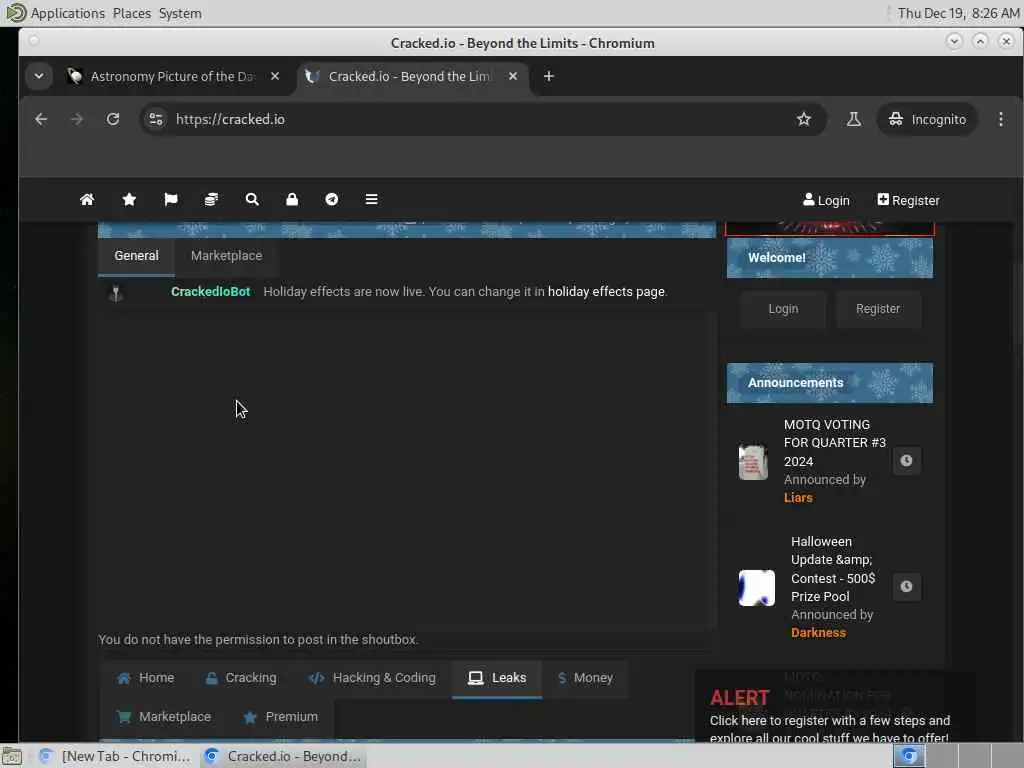The height and width of the screenshot is (768, 1024).
Task: Open the Marketplace category tab with cart
Action: click(163, 716)
